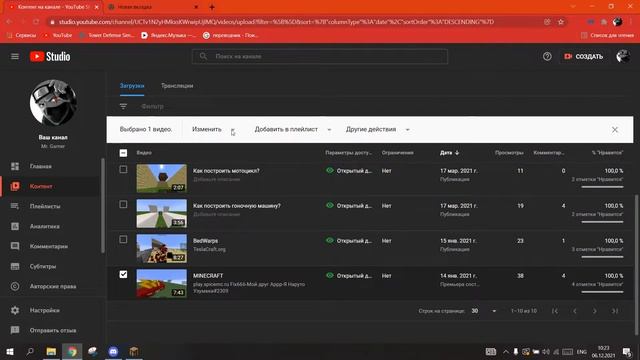Open Субтитры in sidebar
640x360 pixels.
[x=42, y=266]
